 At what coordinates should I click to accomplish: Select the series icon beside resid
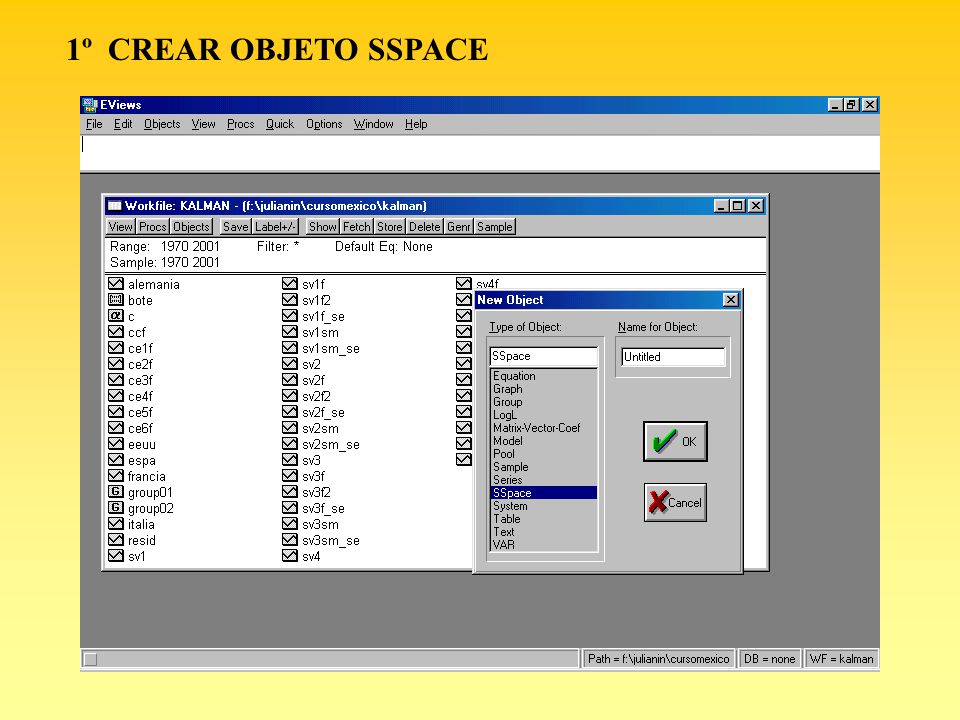coord(116,539)
